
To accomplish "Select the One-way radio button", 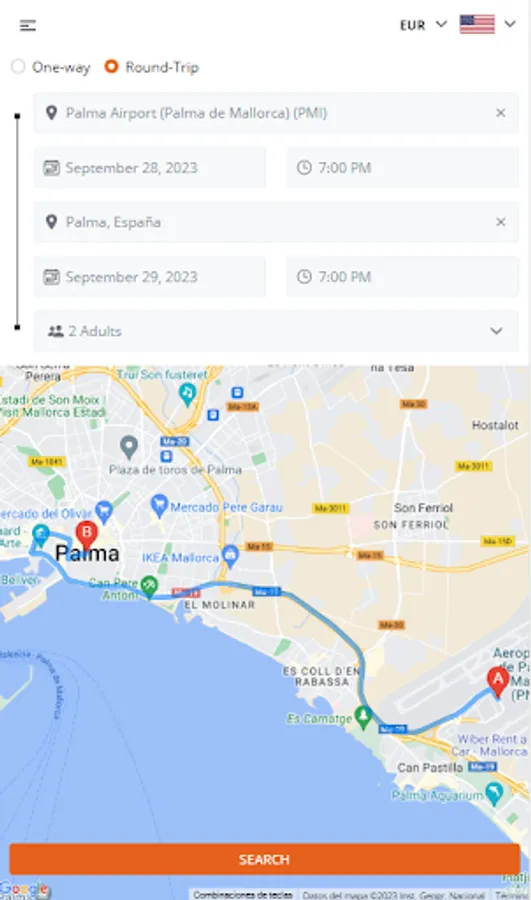I will click(x=18, y=67).
